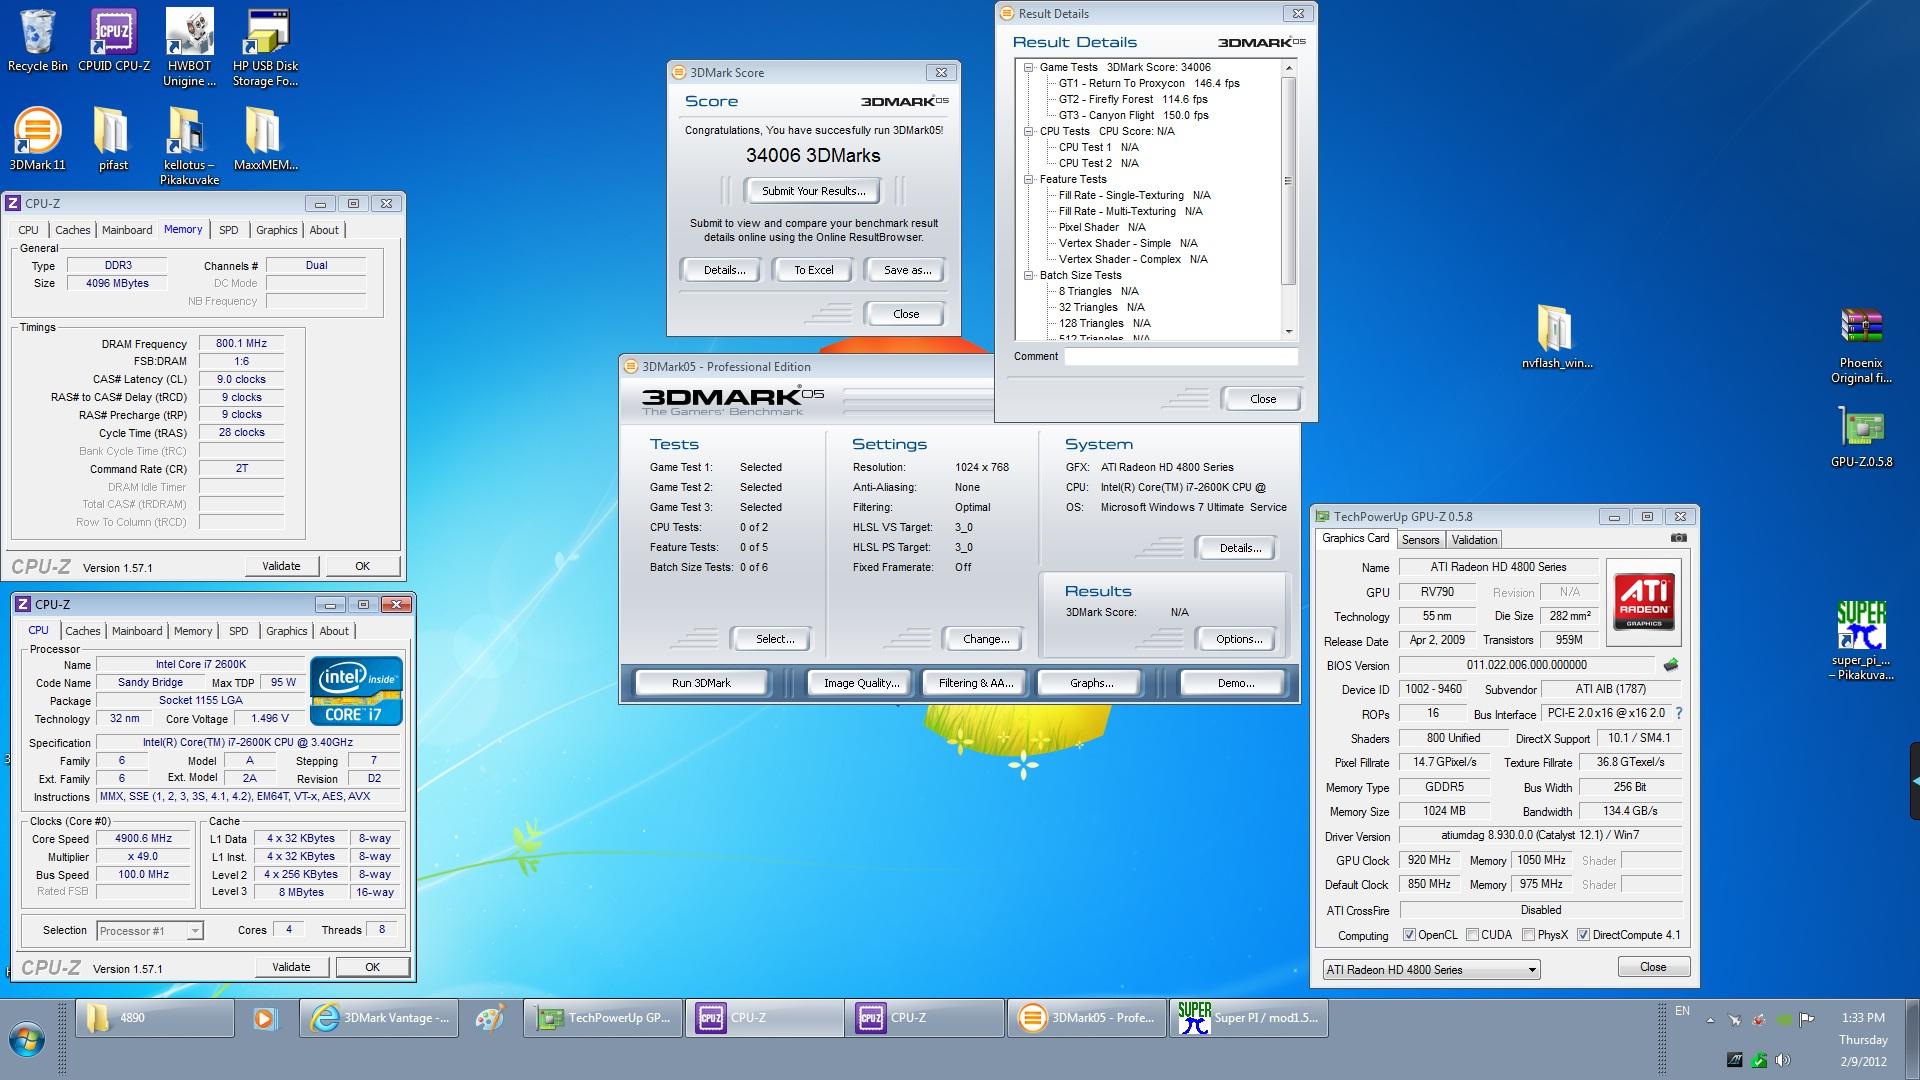Click the GT2 - Firefly Forest result row

[x=1132, y=99]
